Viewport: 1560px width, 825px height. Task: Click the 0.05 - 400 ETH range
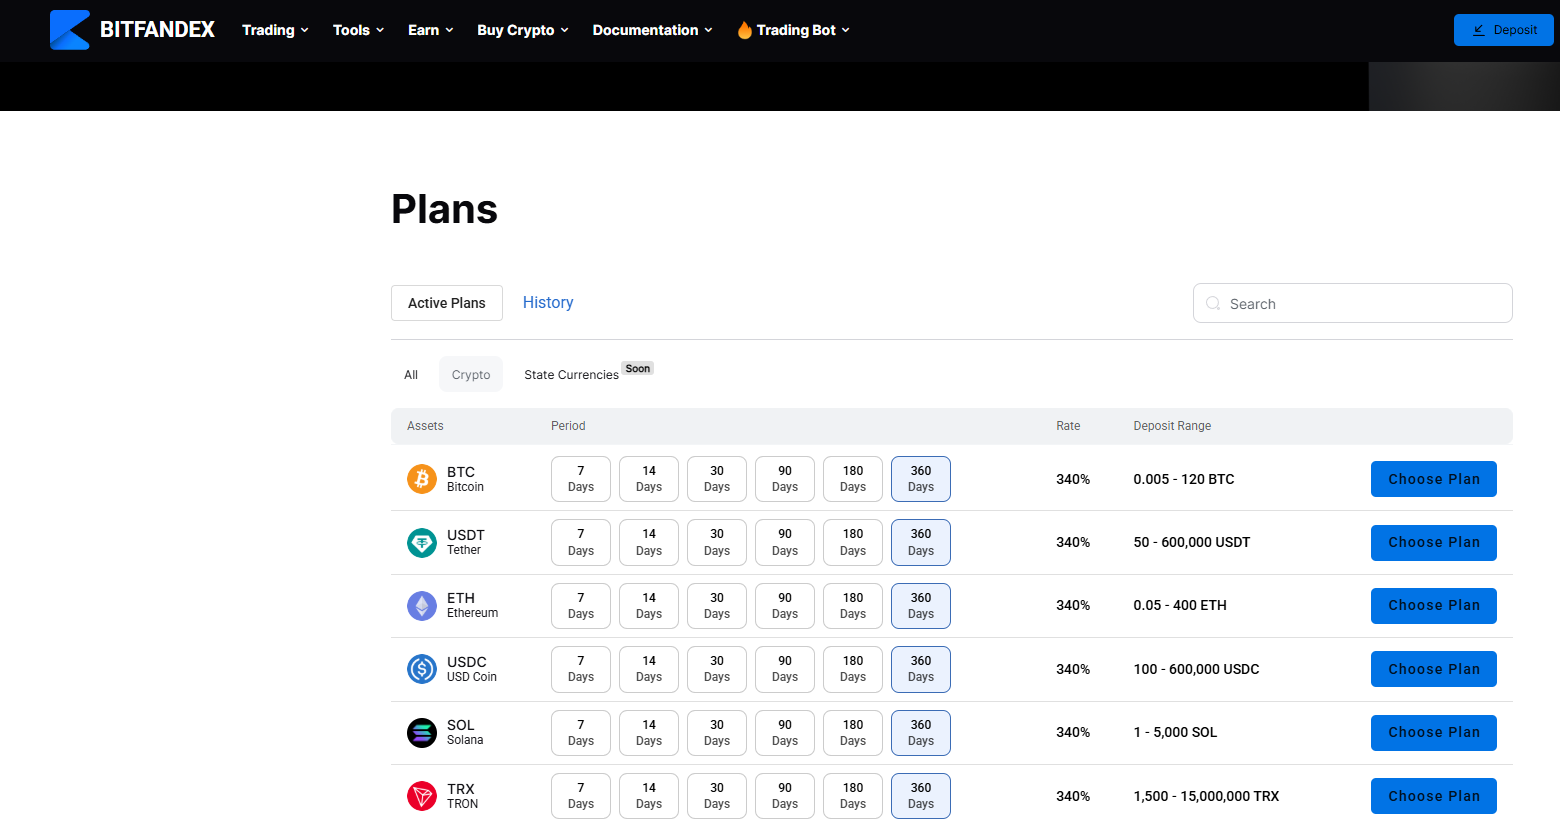(1180, 605)
